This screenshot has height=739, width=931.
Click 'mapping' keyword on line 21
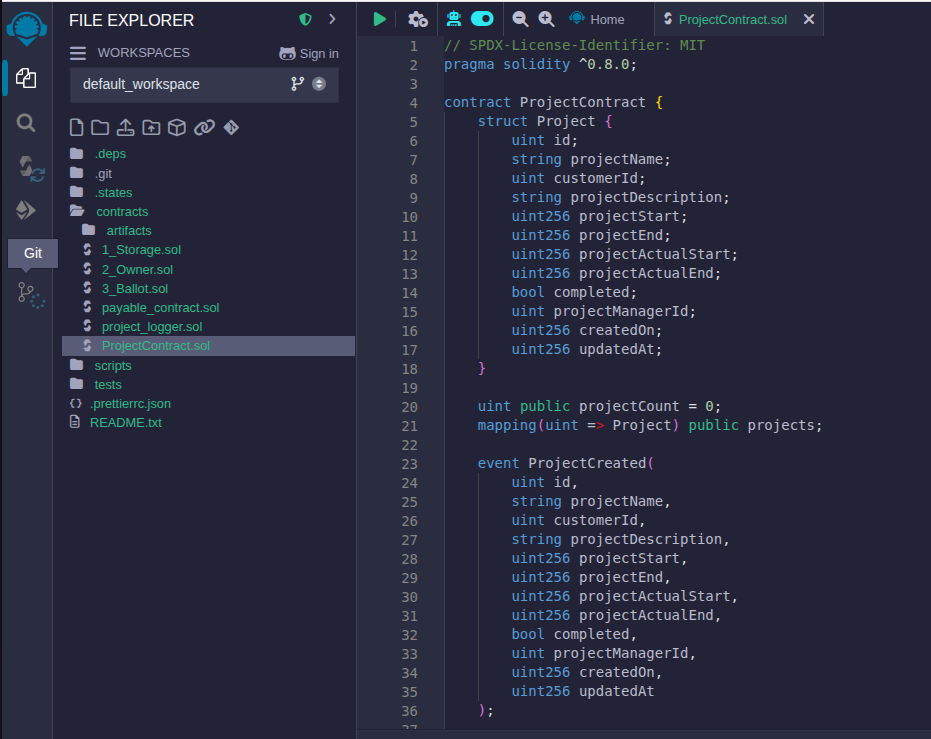coord(506,426)
